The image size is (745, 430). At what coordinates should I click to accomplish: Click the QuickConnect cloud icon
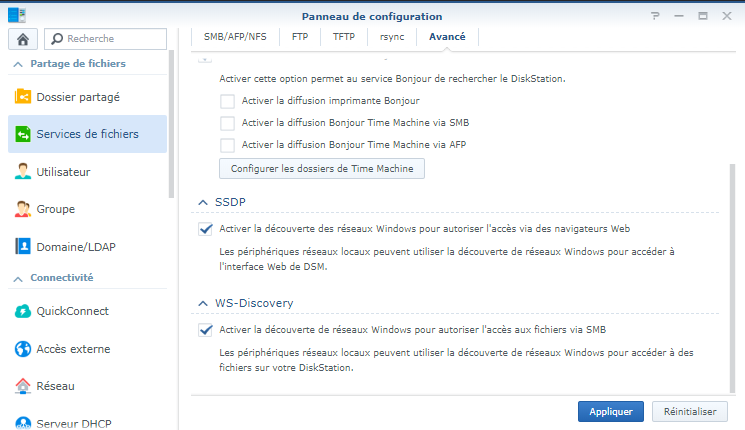click(x=23, y=311)
